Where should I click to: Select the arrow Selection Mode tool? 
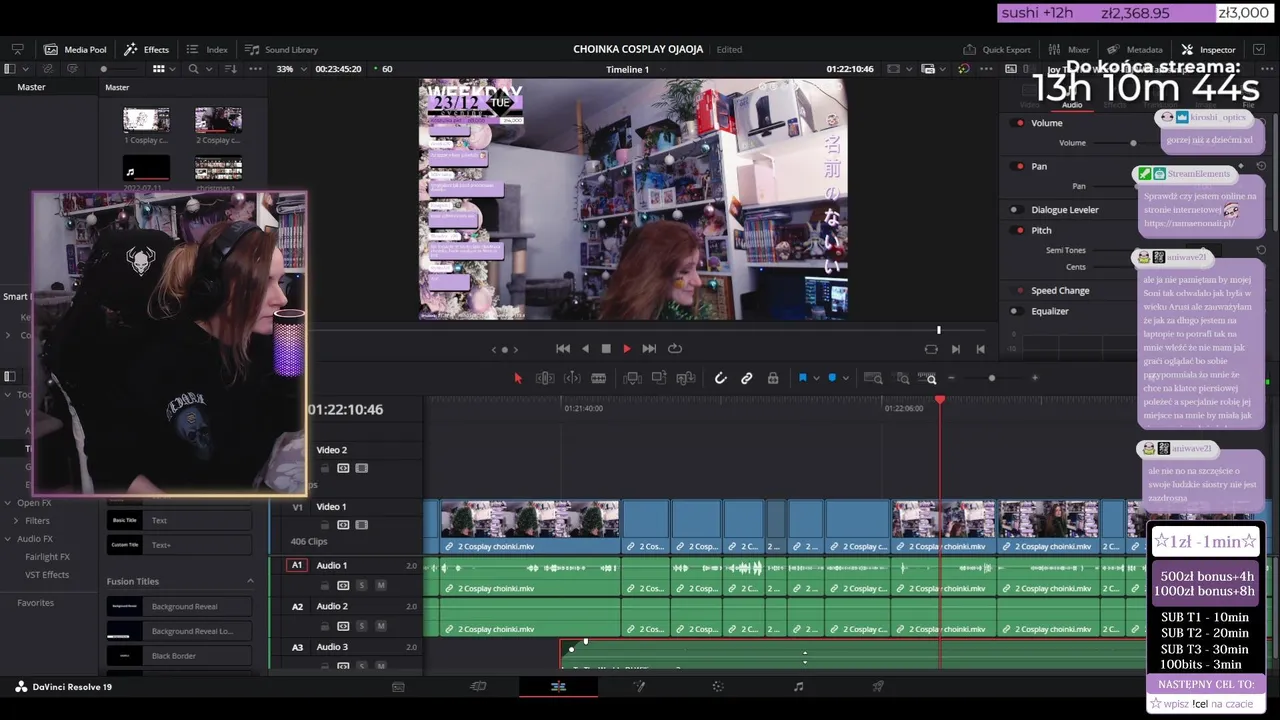tap(518, 378)
